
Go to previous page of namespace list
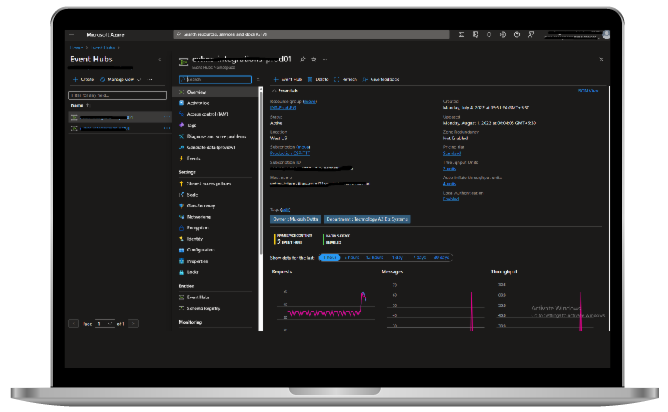[73, 324]
